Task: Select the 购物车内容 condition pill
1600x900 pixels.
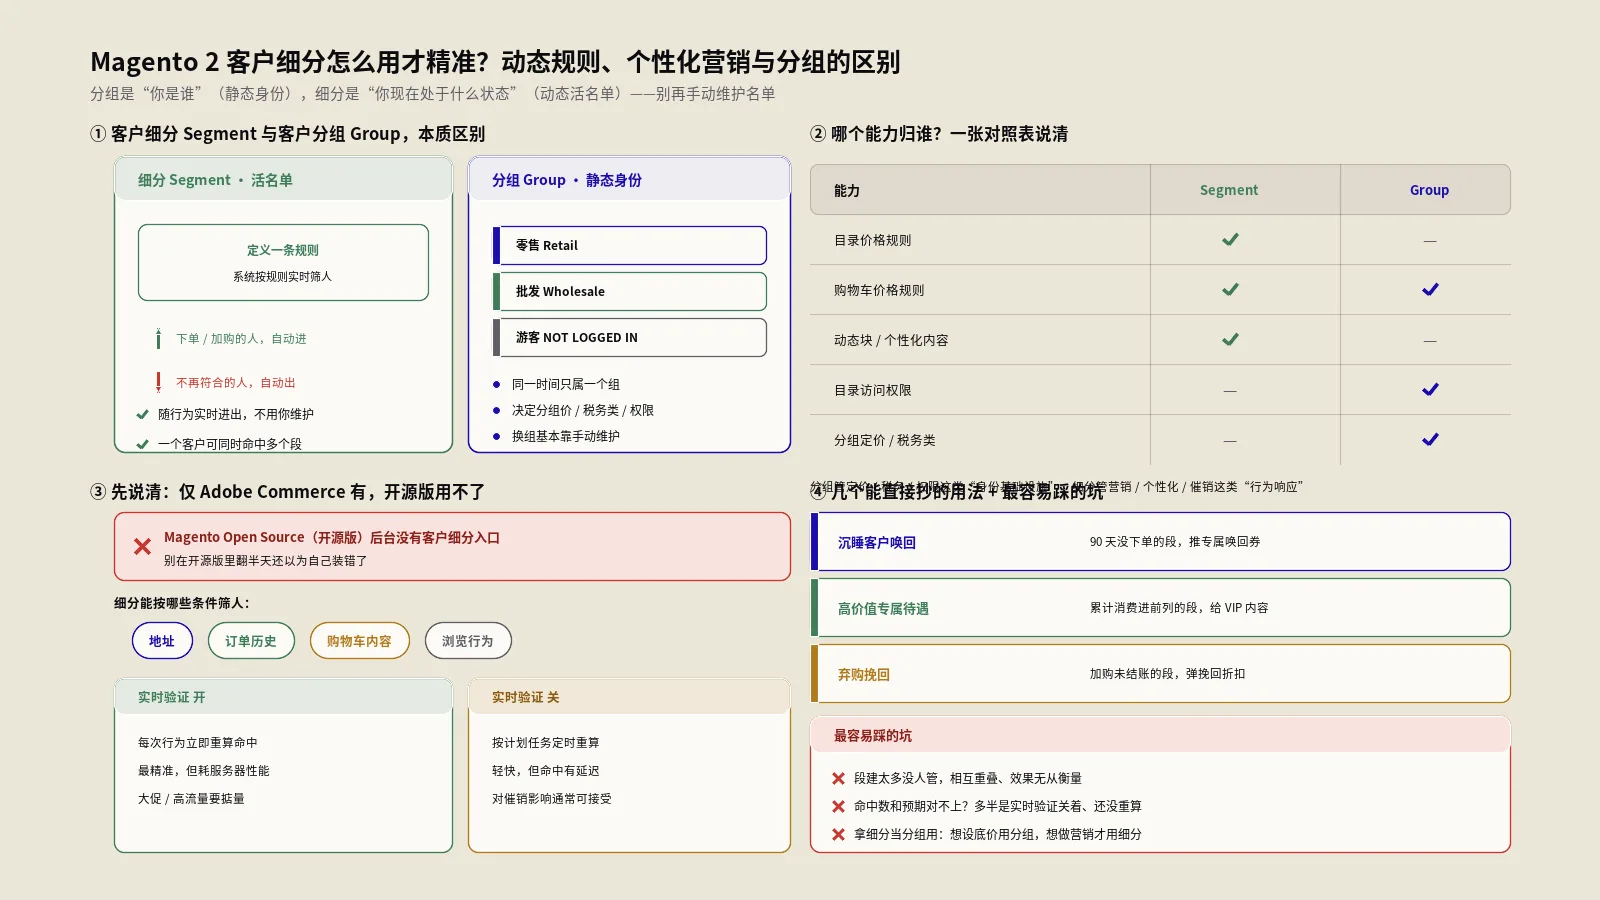Action: pos(360,641)
